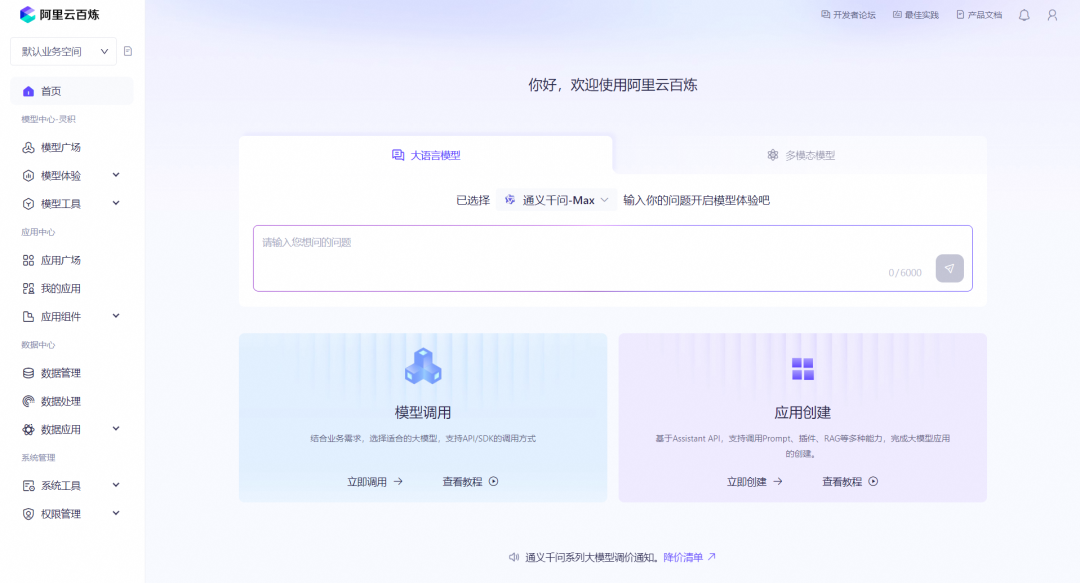Click the arrow beside 立即创建
This screenshot has height=583, width=1080.
coord(778,482)
